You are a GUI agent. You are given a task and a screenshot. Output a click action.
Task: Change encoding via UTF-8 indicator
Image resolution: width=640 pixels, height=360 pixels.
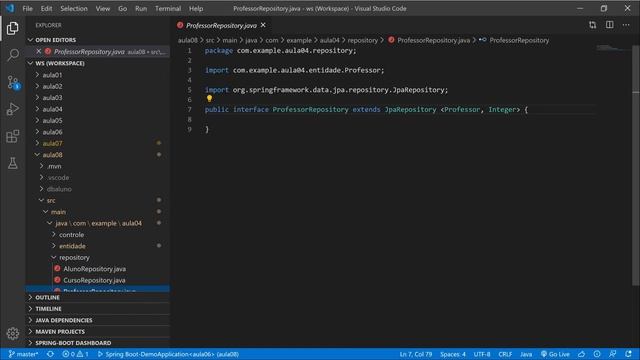point(482,354)
